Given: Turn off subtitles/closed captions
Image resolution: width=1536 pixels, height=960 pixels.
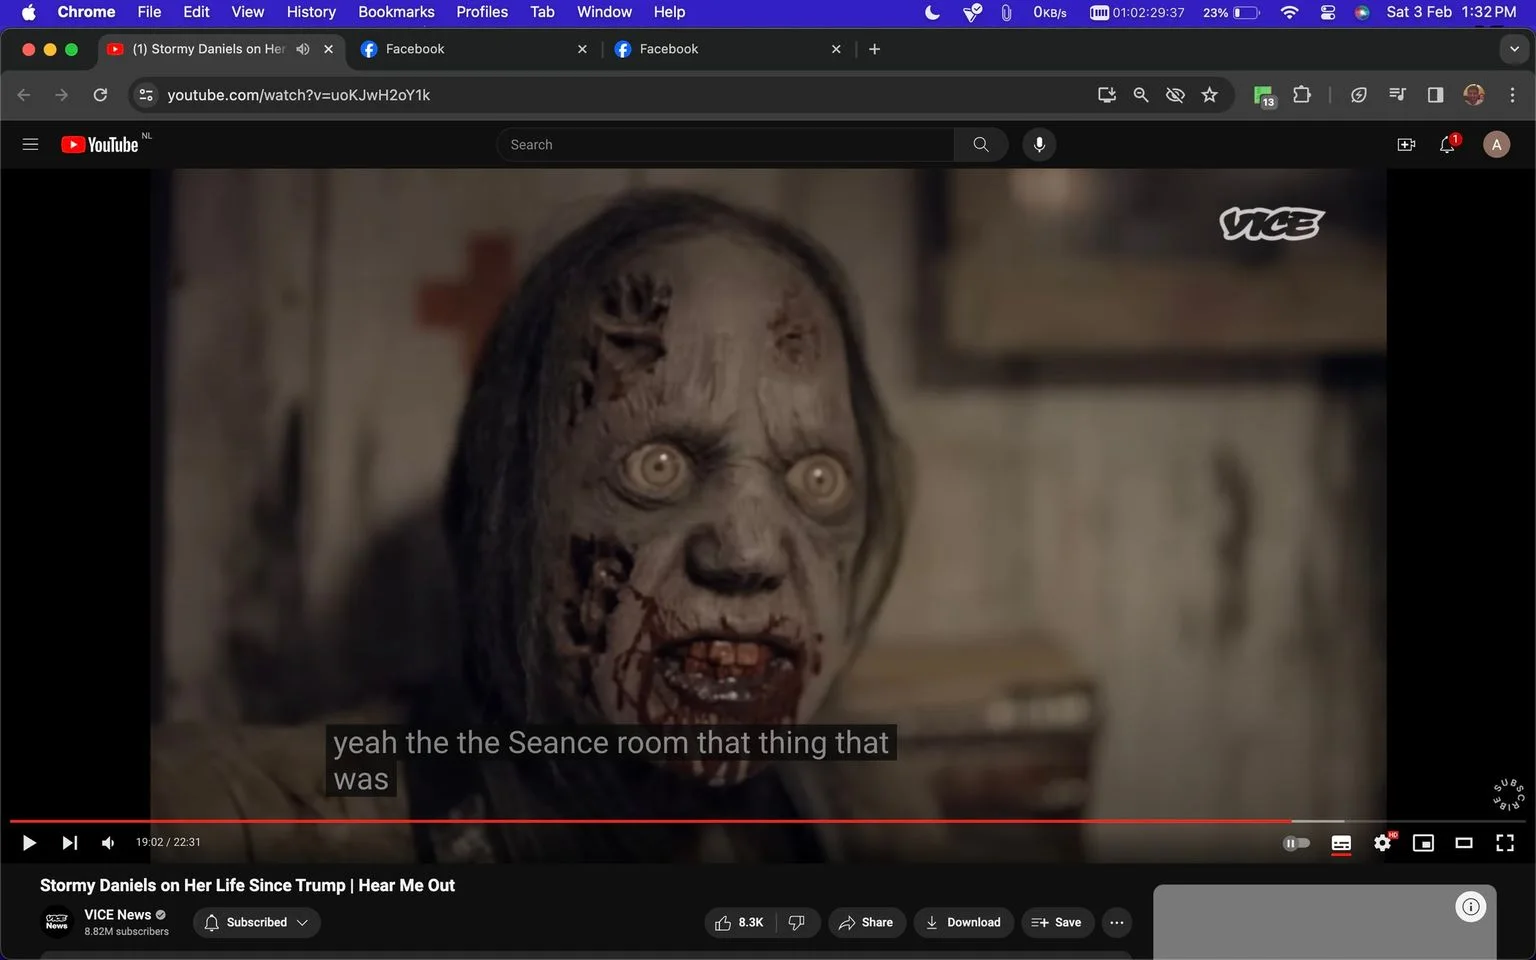Looking at the screenshot, I should click(x=1341, y=843).
